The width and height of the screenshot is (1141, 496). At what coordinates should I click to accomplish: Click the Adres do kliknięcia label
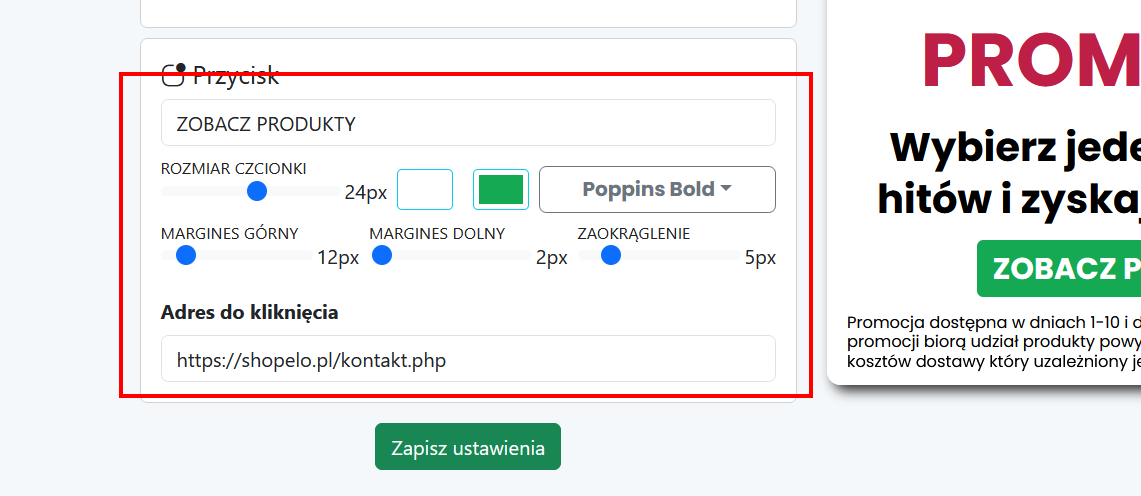[x=249, y=313]
